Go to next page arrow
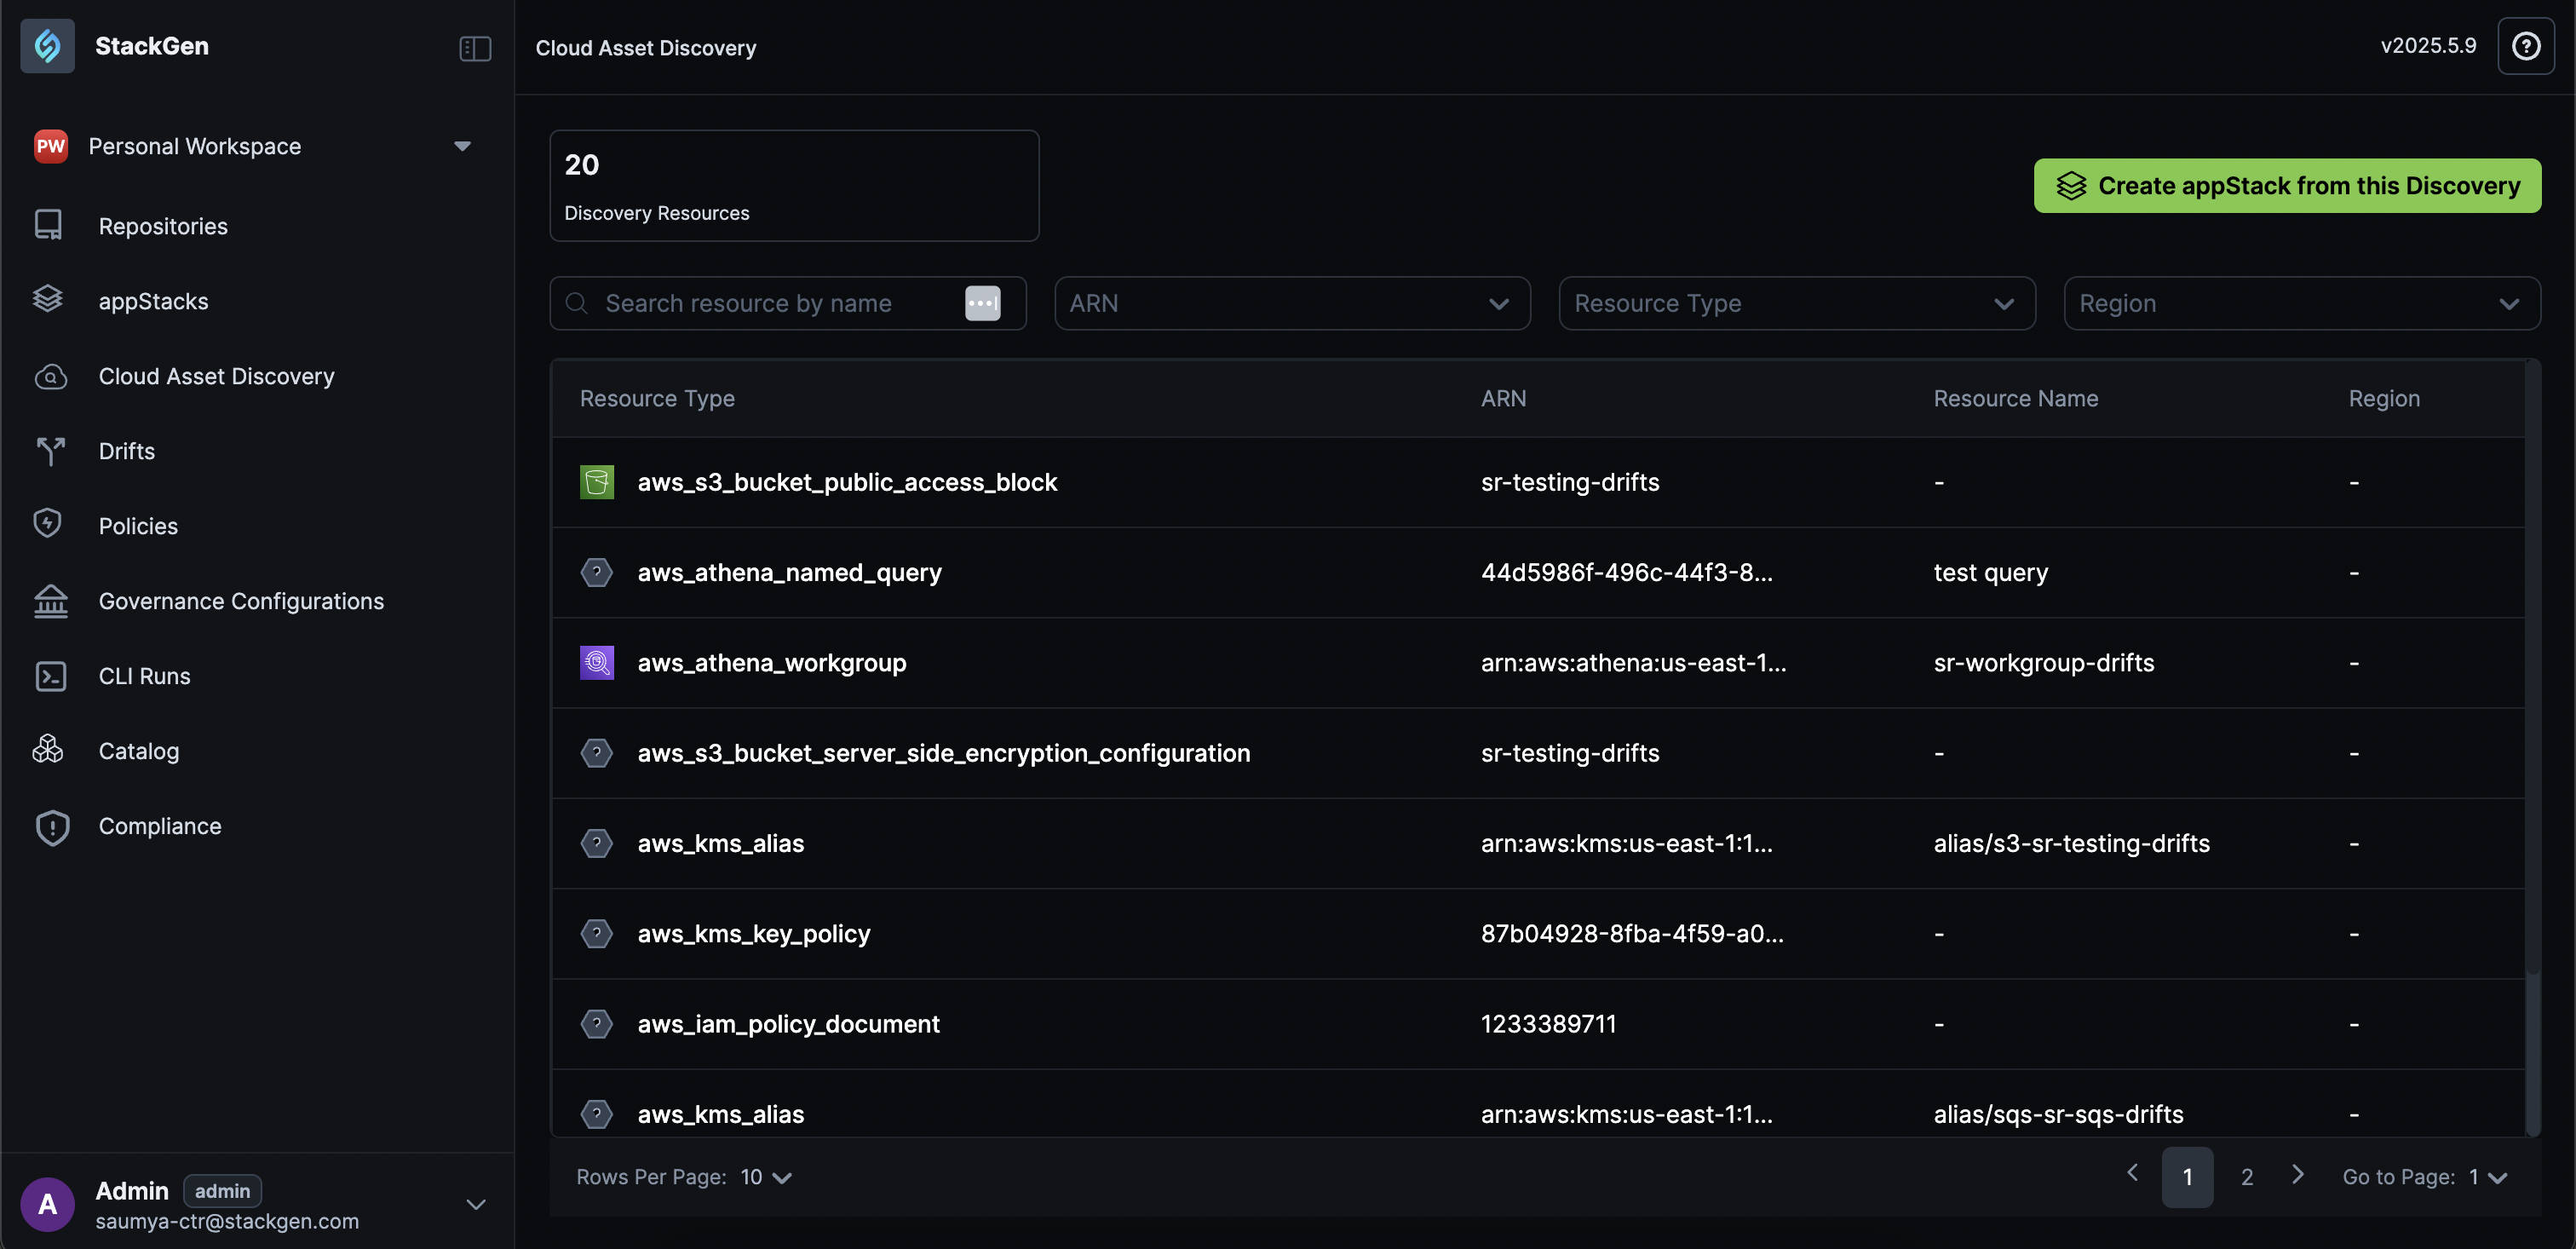This screenshot has height=1249, width=2576. click(2297, 1174)
